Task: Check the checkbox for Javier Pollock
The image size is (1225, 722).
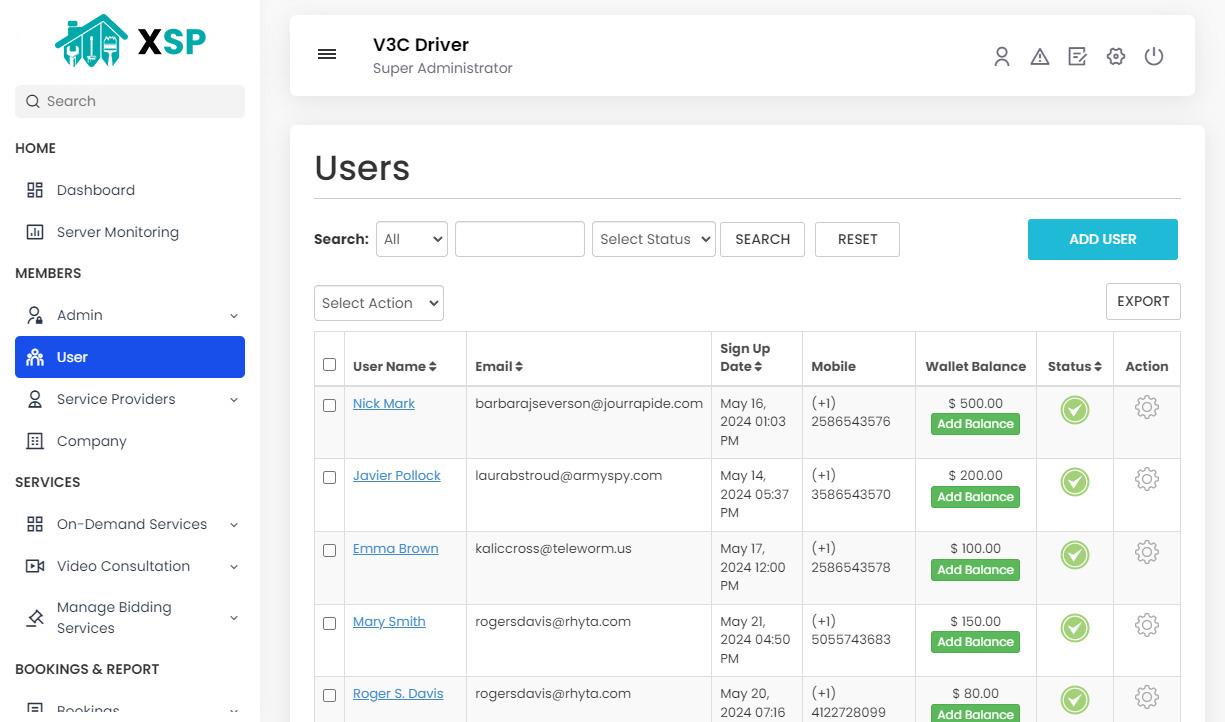Action: [x=329, y=478]
